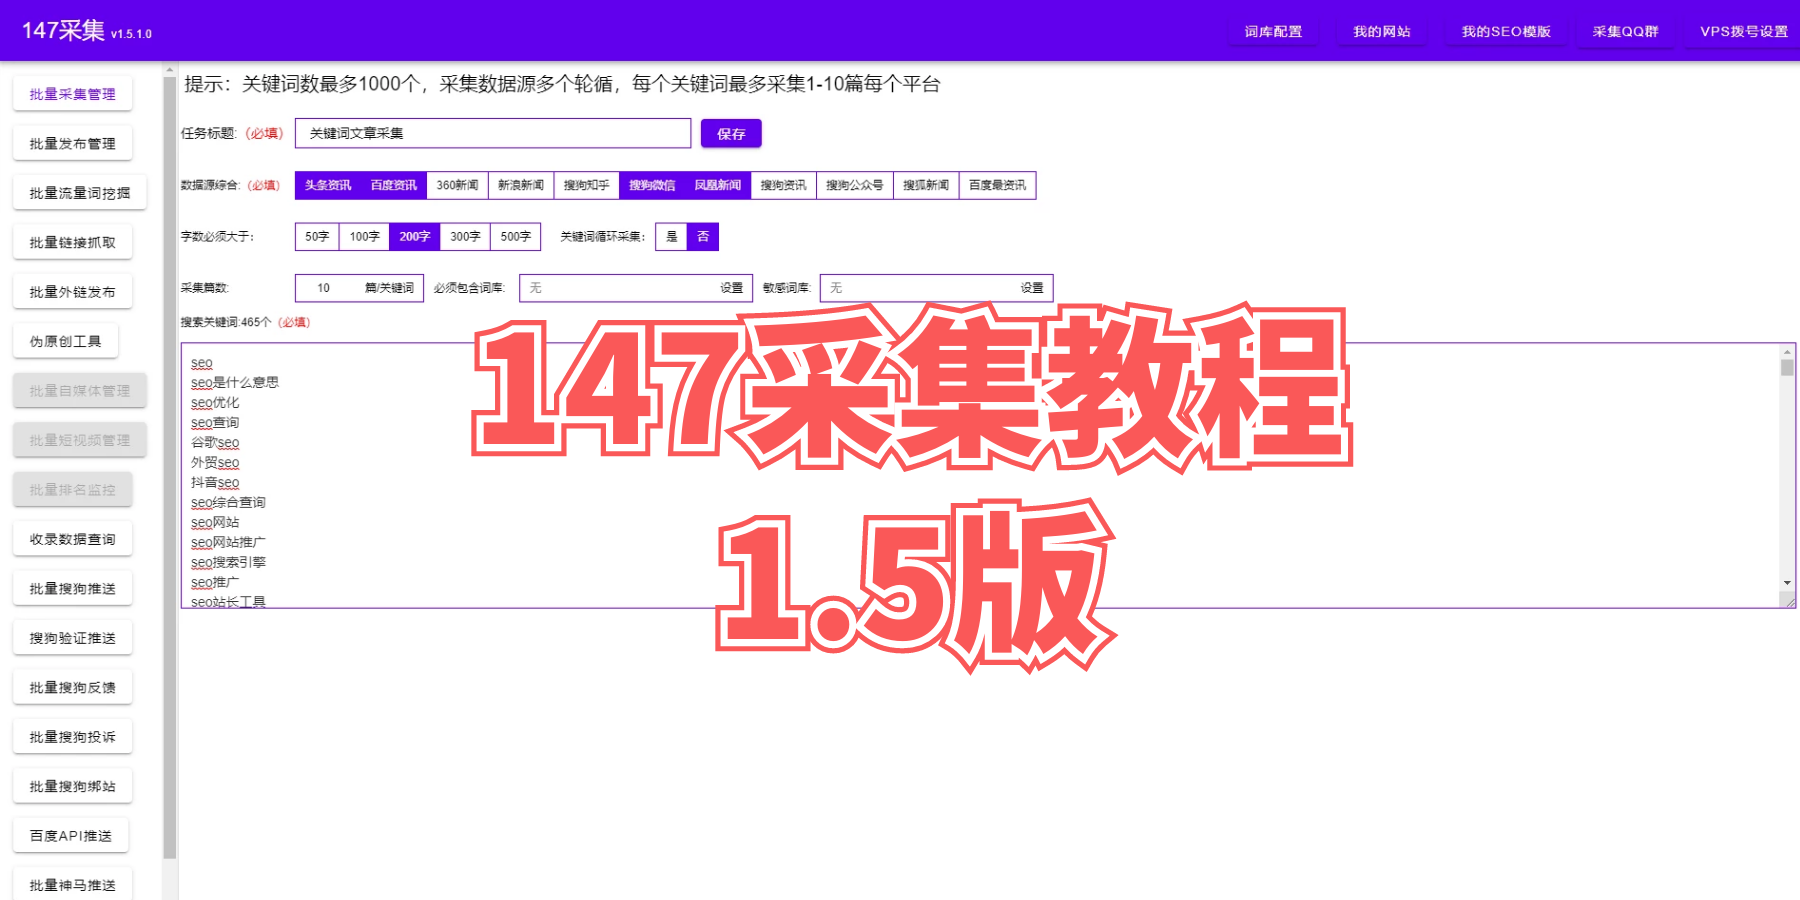This screenshot has height=900, width=1800.
Task: Click the 保存 button
Action: point(731,134)
